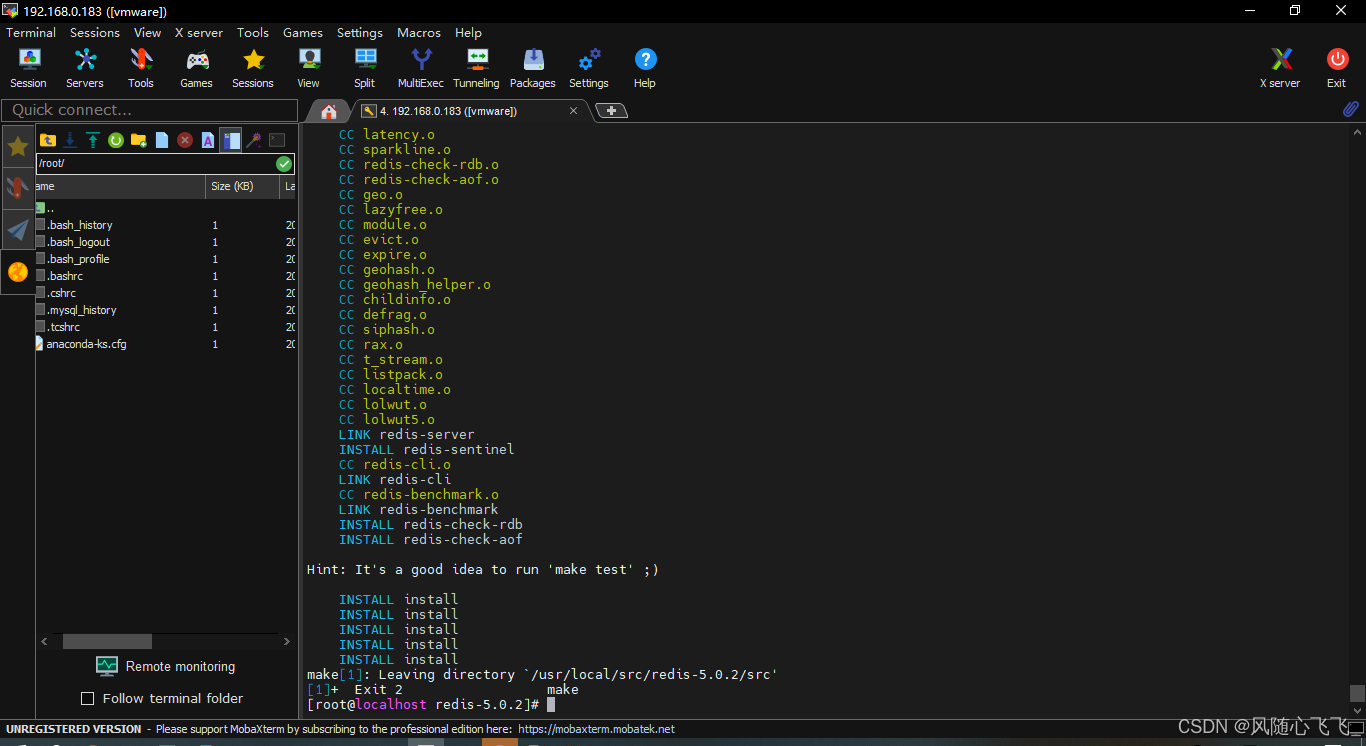Open the View menu in the menu bar
The height and width of the screenshot is (746, 1366).
click(147, 32)
